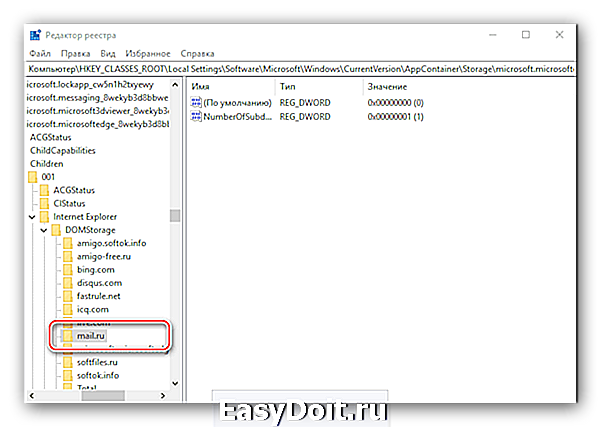
Task: Click the DOMStorage folder icon
Action: point(56,230)
